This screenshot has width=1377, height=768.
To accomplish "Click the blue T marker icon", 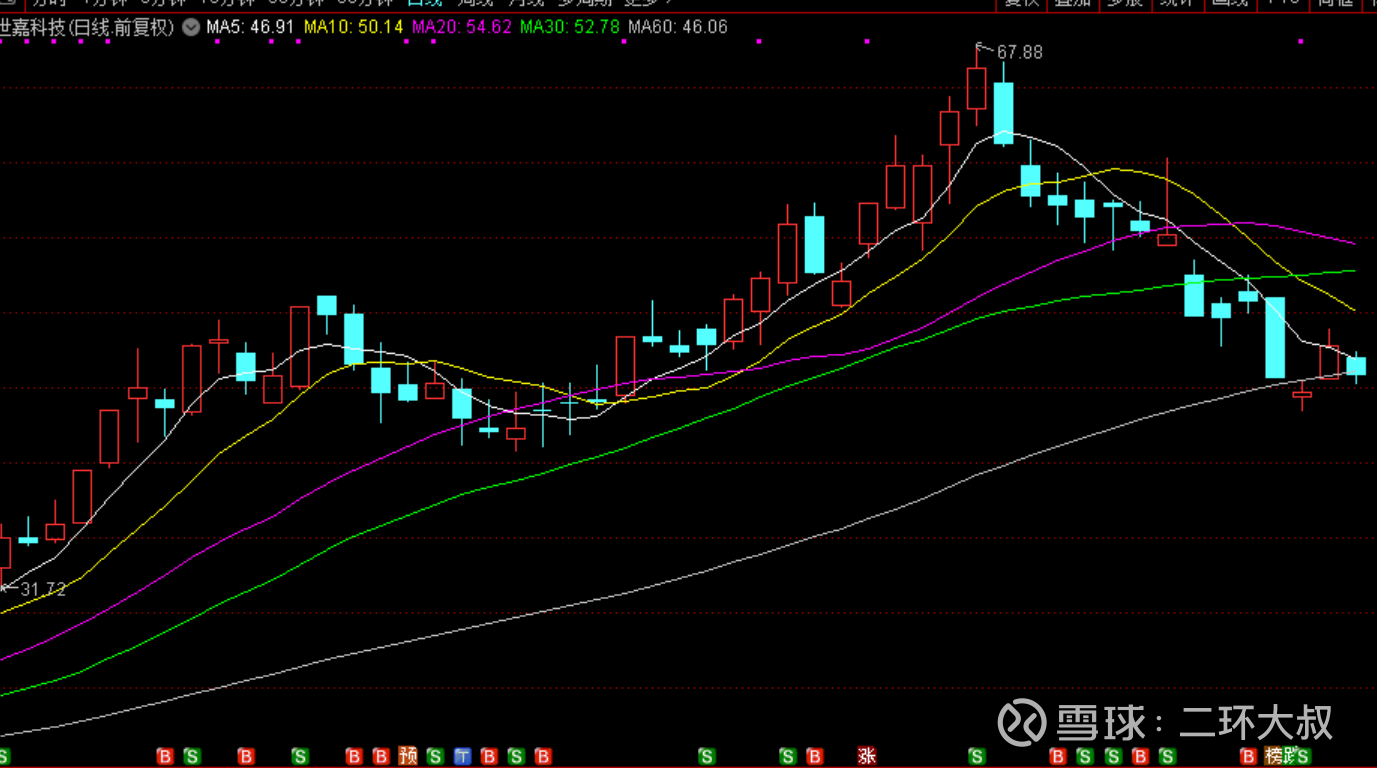I will click(x=462, y=756).
